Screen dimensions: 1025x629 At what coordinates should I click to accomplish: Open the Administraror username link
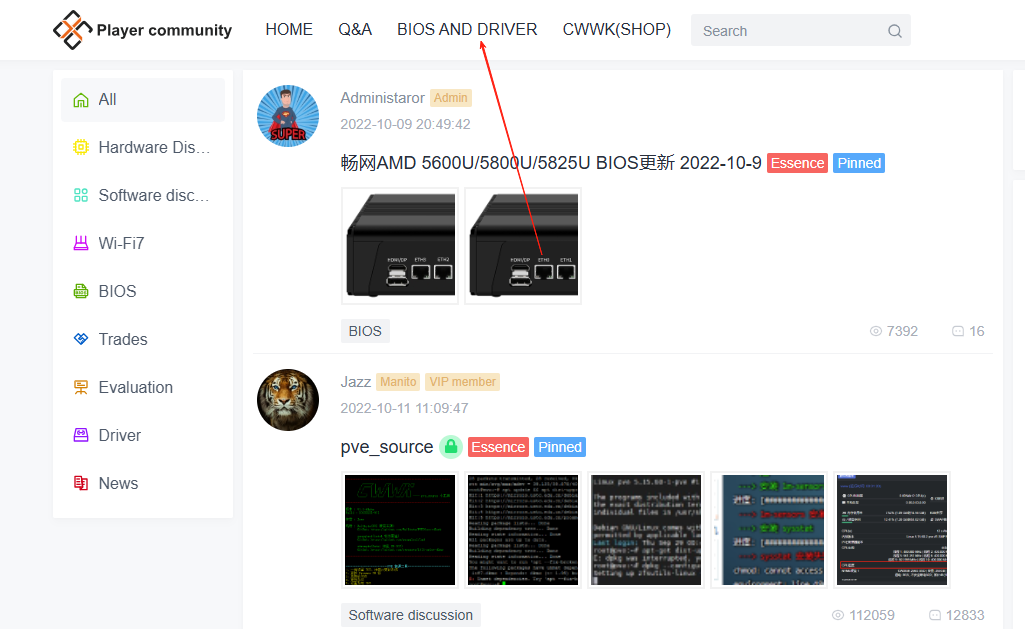point(382,97)
